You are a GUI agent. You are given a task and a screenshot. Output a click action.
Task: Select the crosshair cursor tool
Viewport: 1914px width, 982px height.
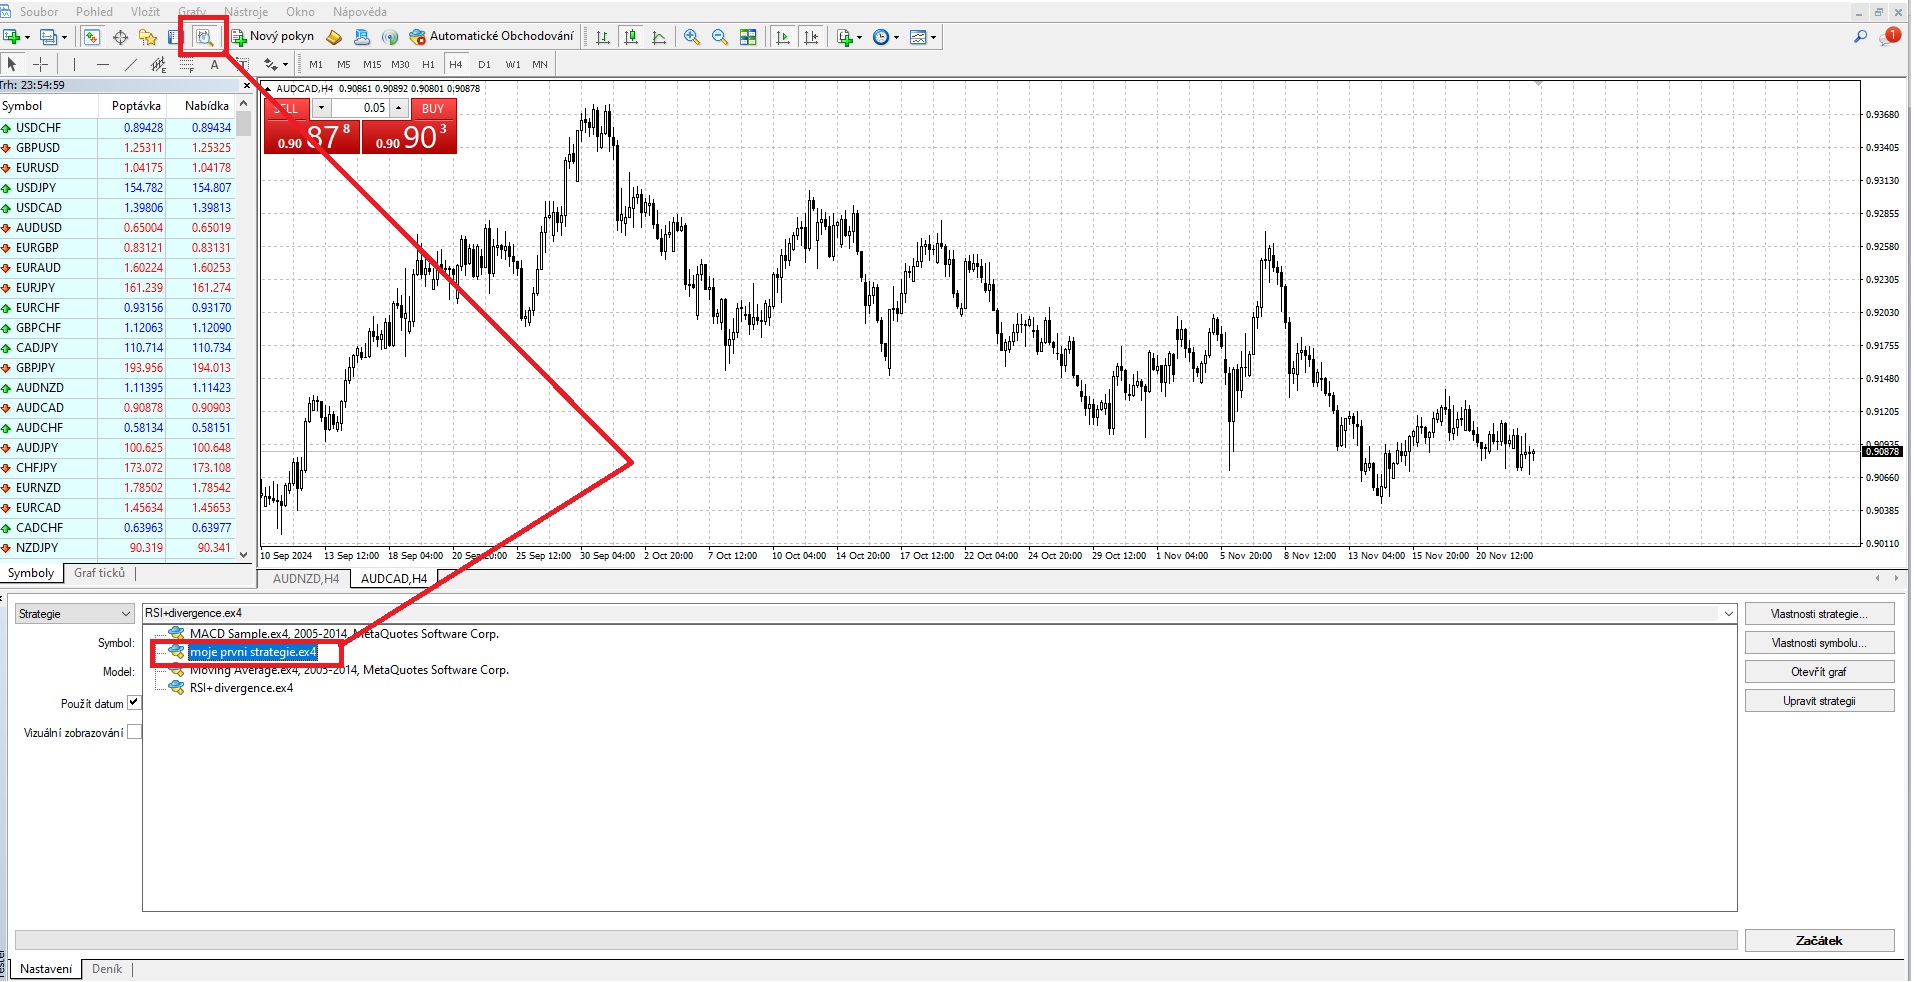[40, 64]
